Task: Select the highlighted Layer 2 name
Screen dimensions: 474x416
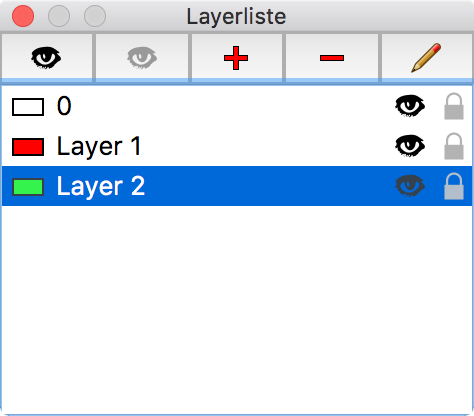Action: coord(101,187)
